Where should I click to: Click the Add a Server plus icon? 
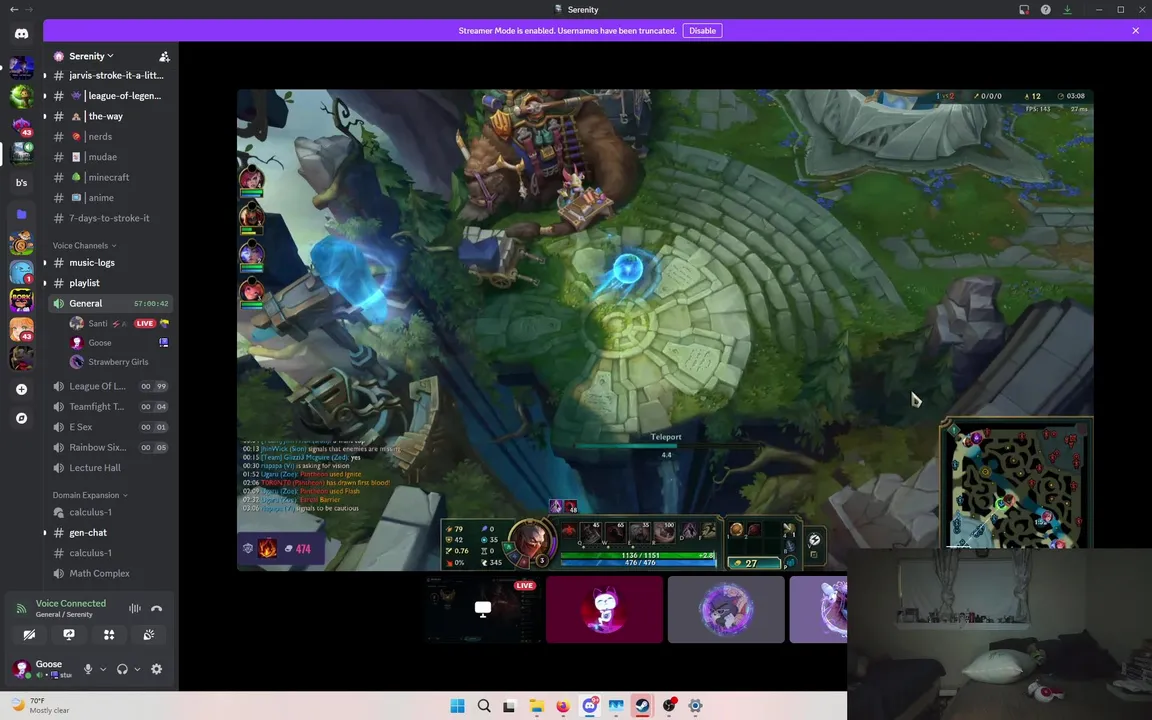tap(21, 389)
